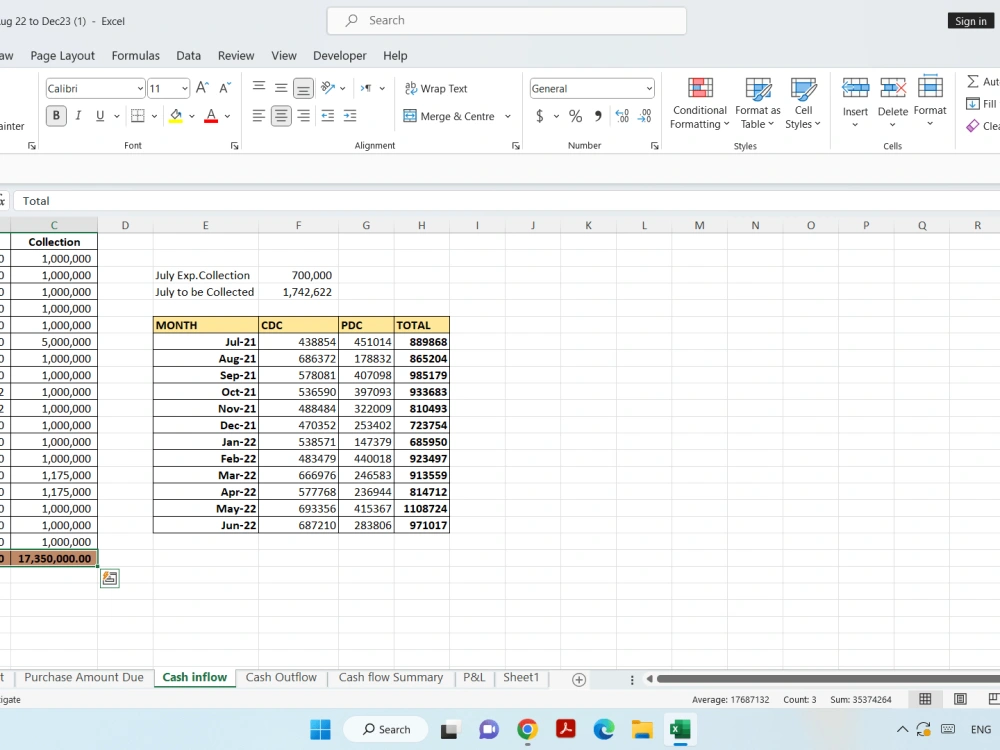Click in the formula bar
Viewport: 1000px width, 750px height.
(507, 201)
